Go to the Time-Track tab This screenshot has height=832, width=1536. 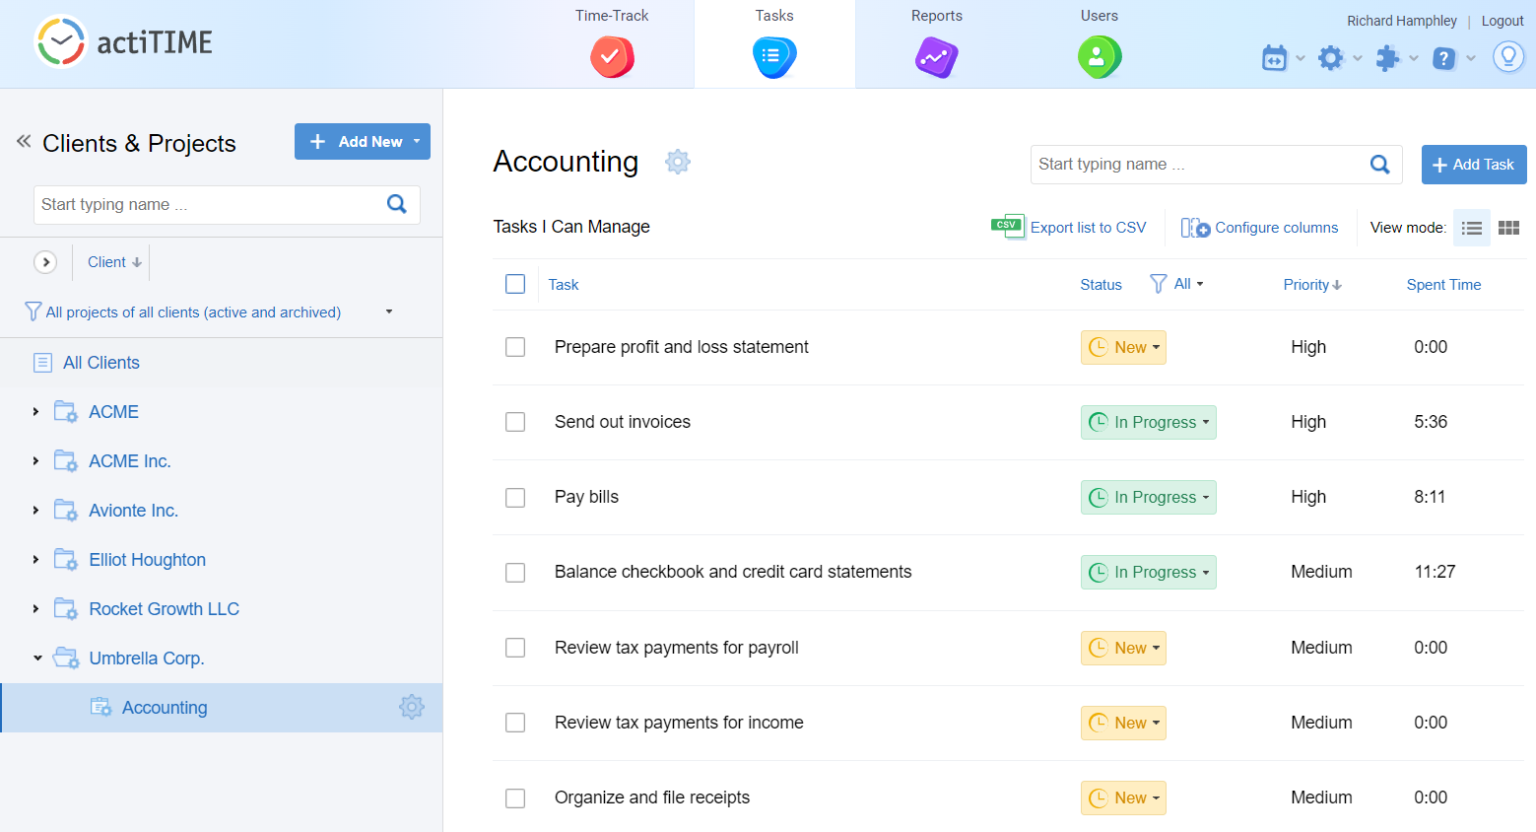coord(612,44)
